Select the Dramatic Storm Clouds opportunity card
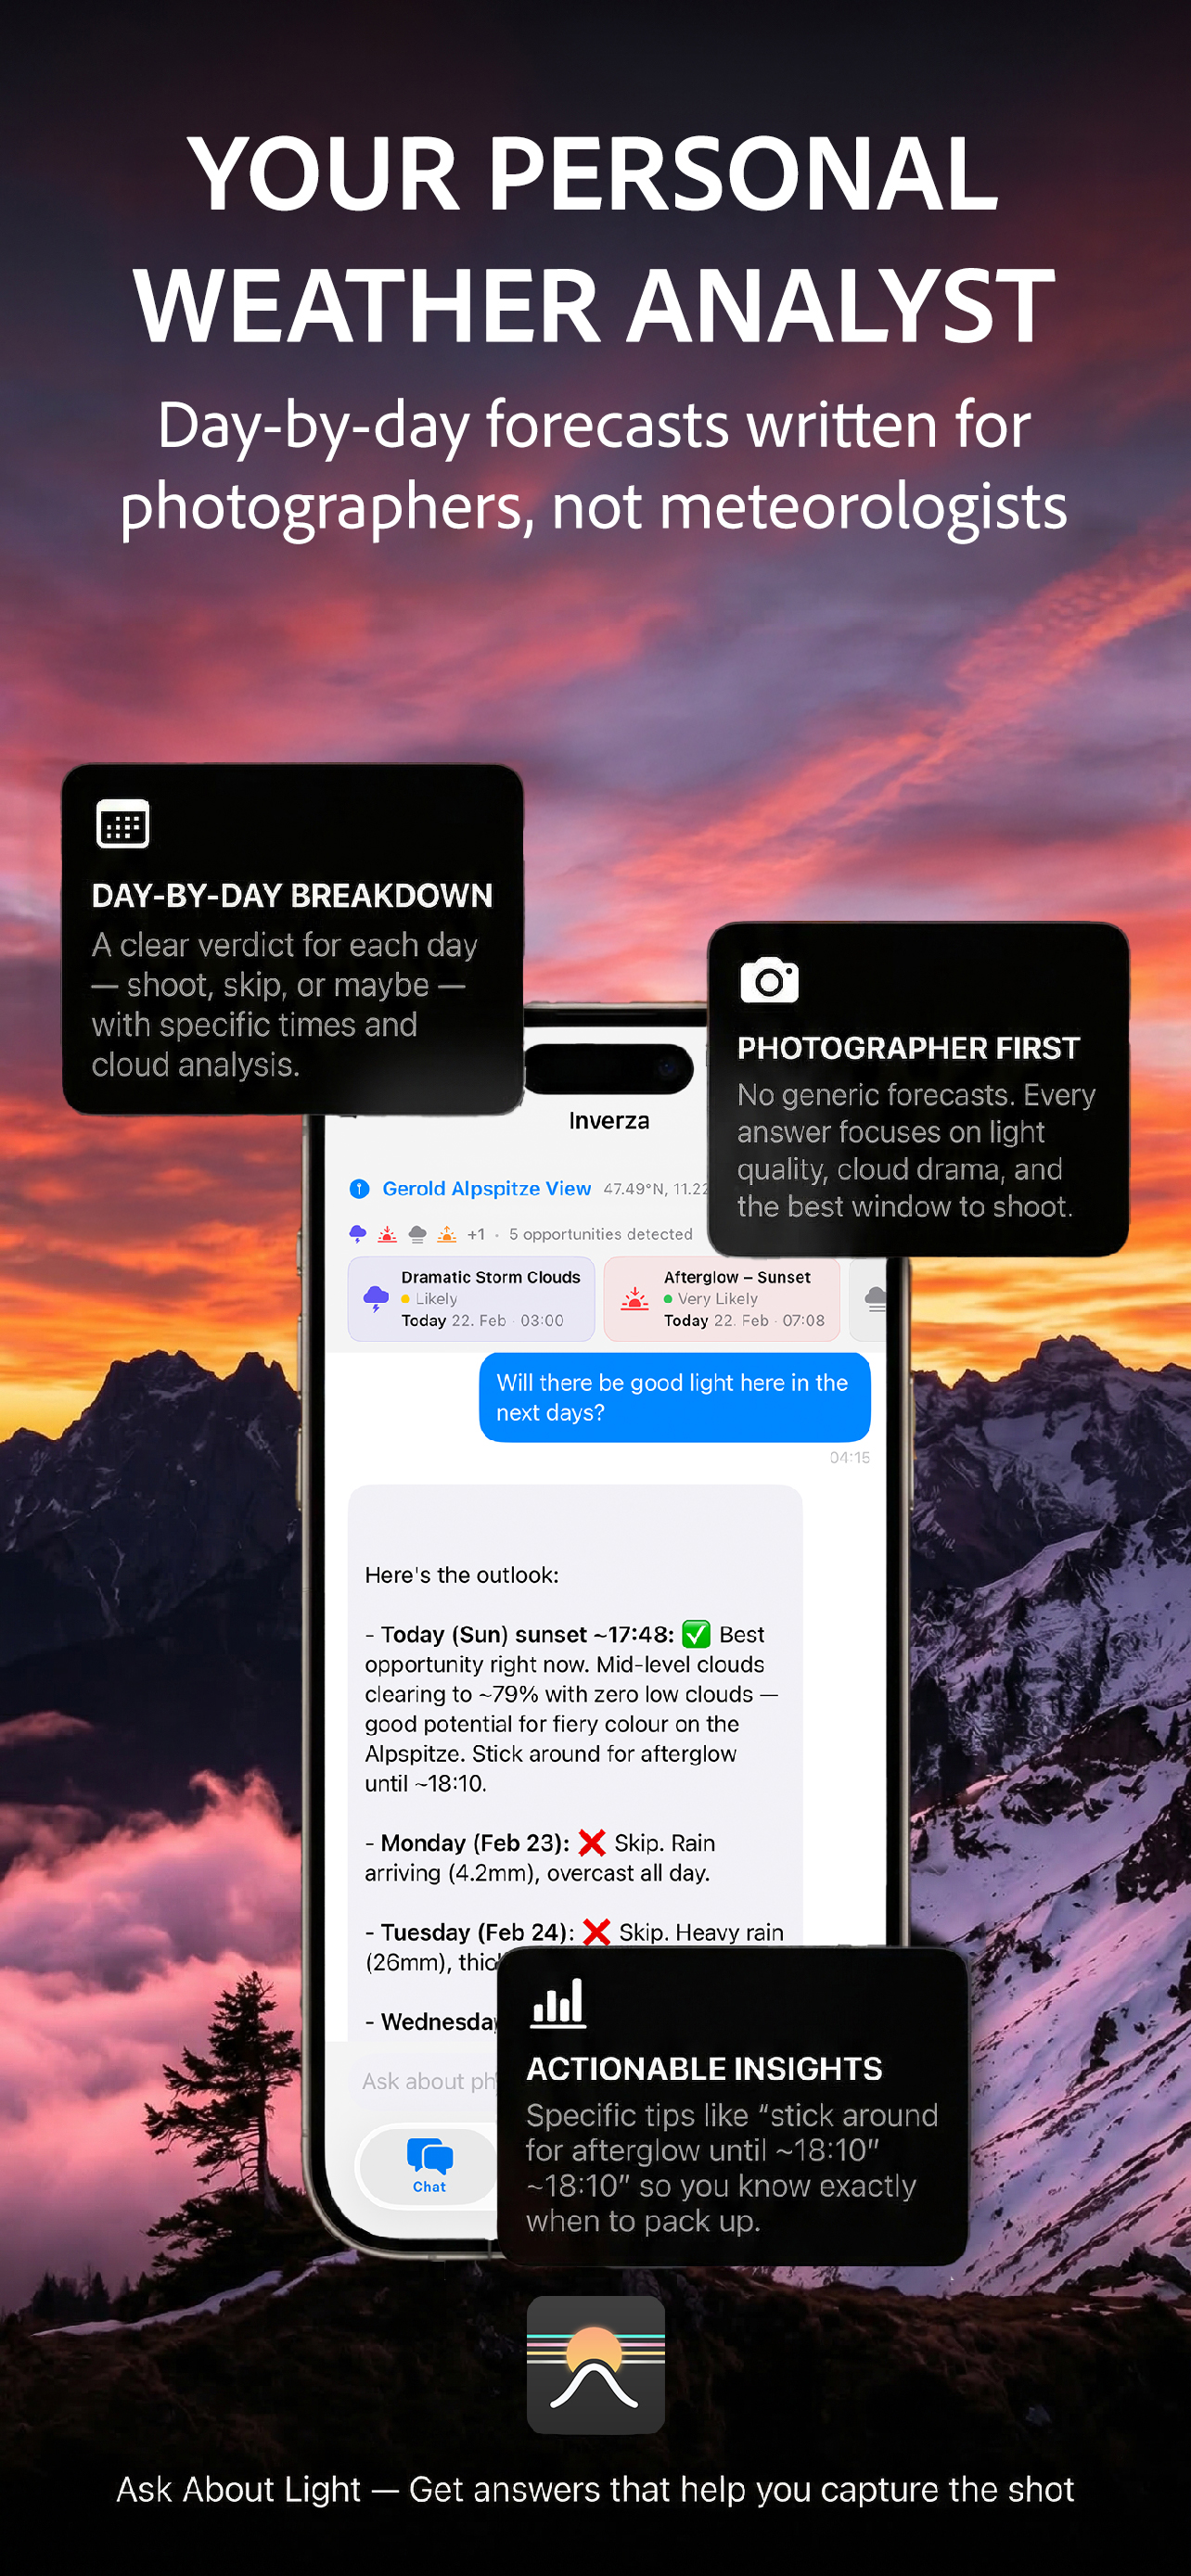This screenshot has width=1191, height=2576. pos(471,1299)
